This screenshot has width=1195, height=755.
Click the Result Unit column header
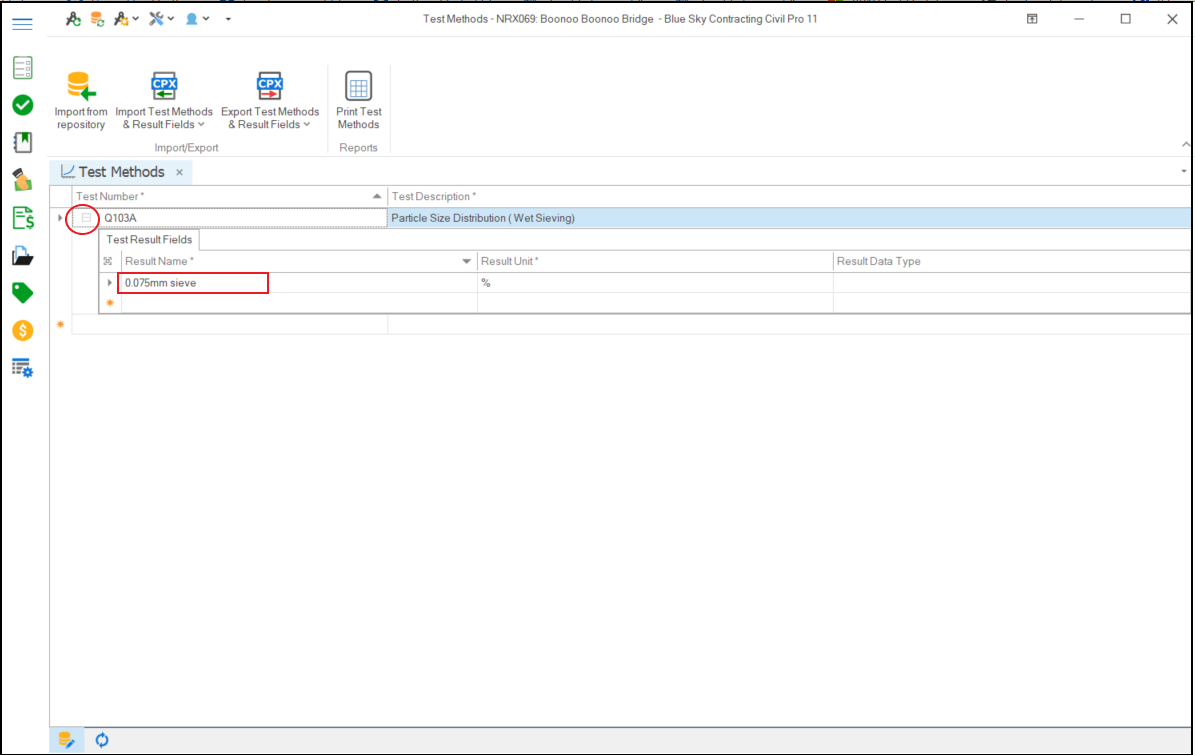(x=655, y=261)
